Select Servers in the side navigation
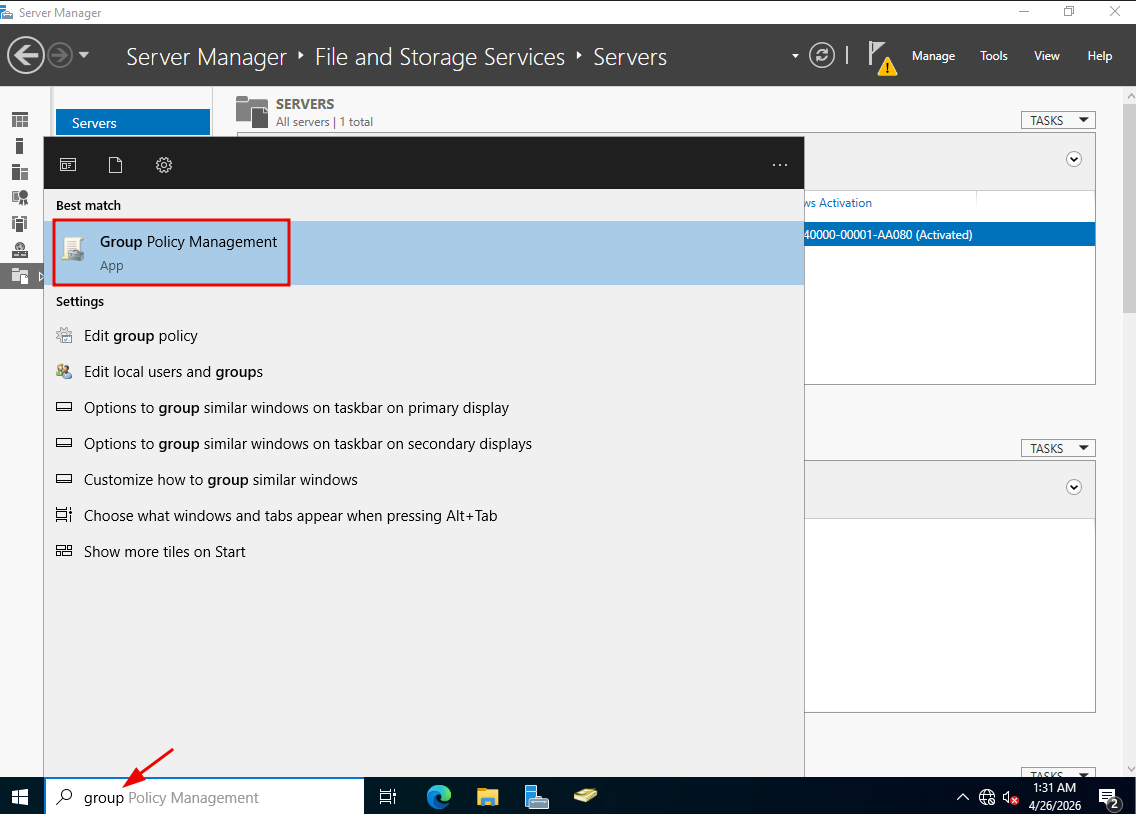 (x=133, y=123)
